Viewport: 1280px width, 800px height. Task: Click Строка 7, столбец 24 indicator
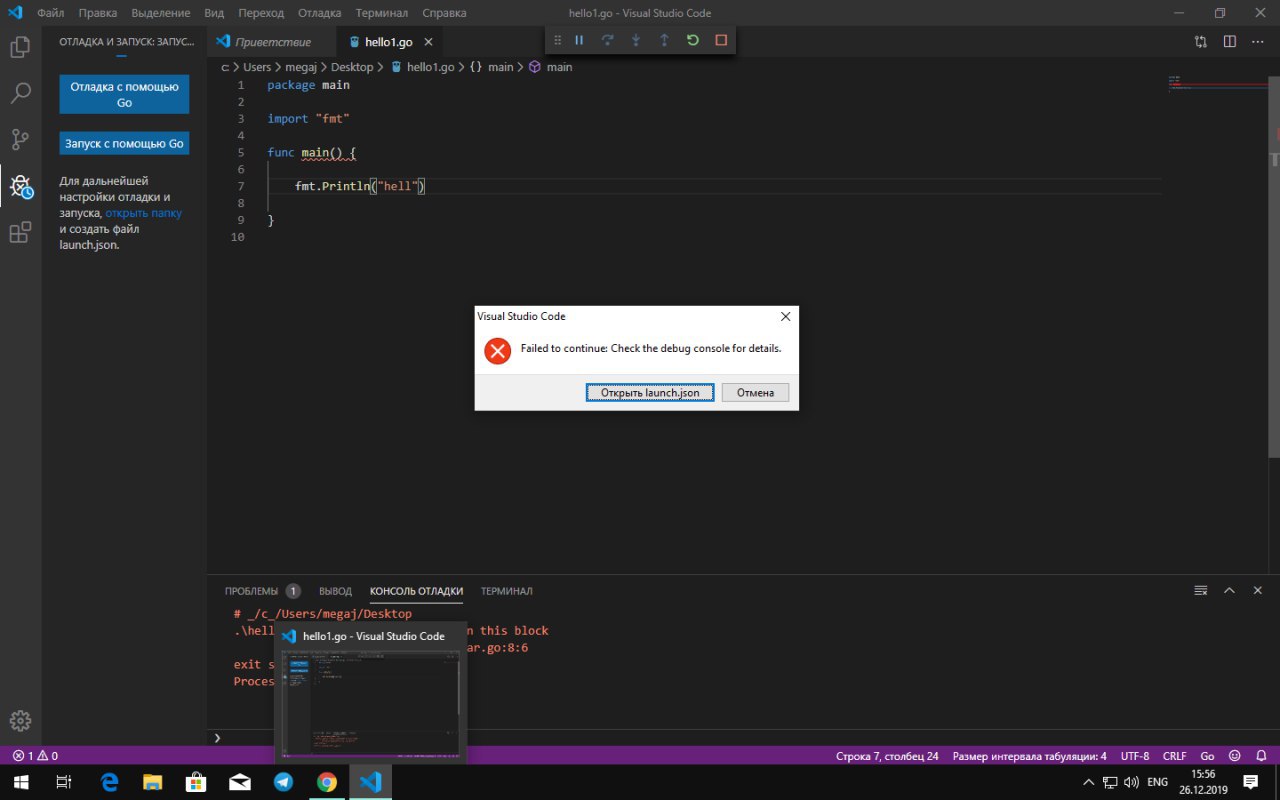(x=887, y=756)
